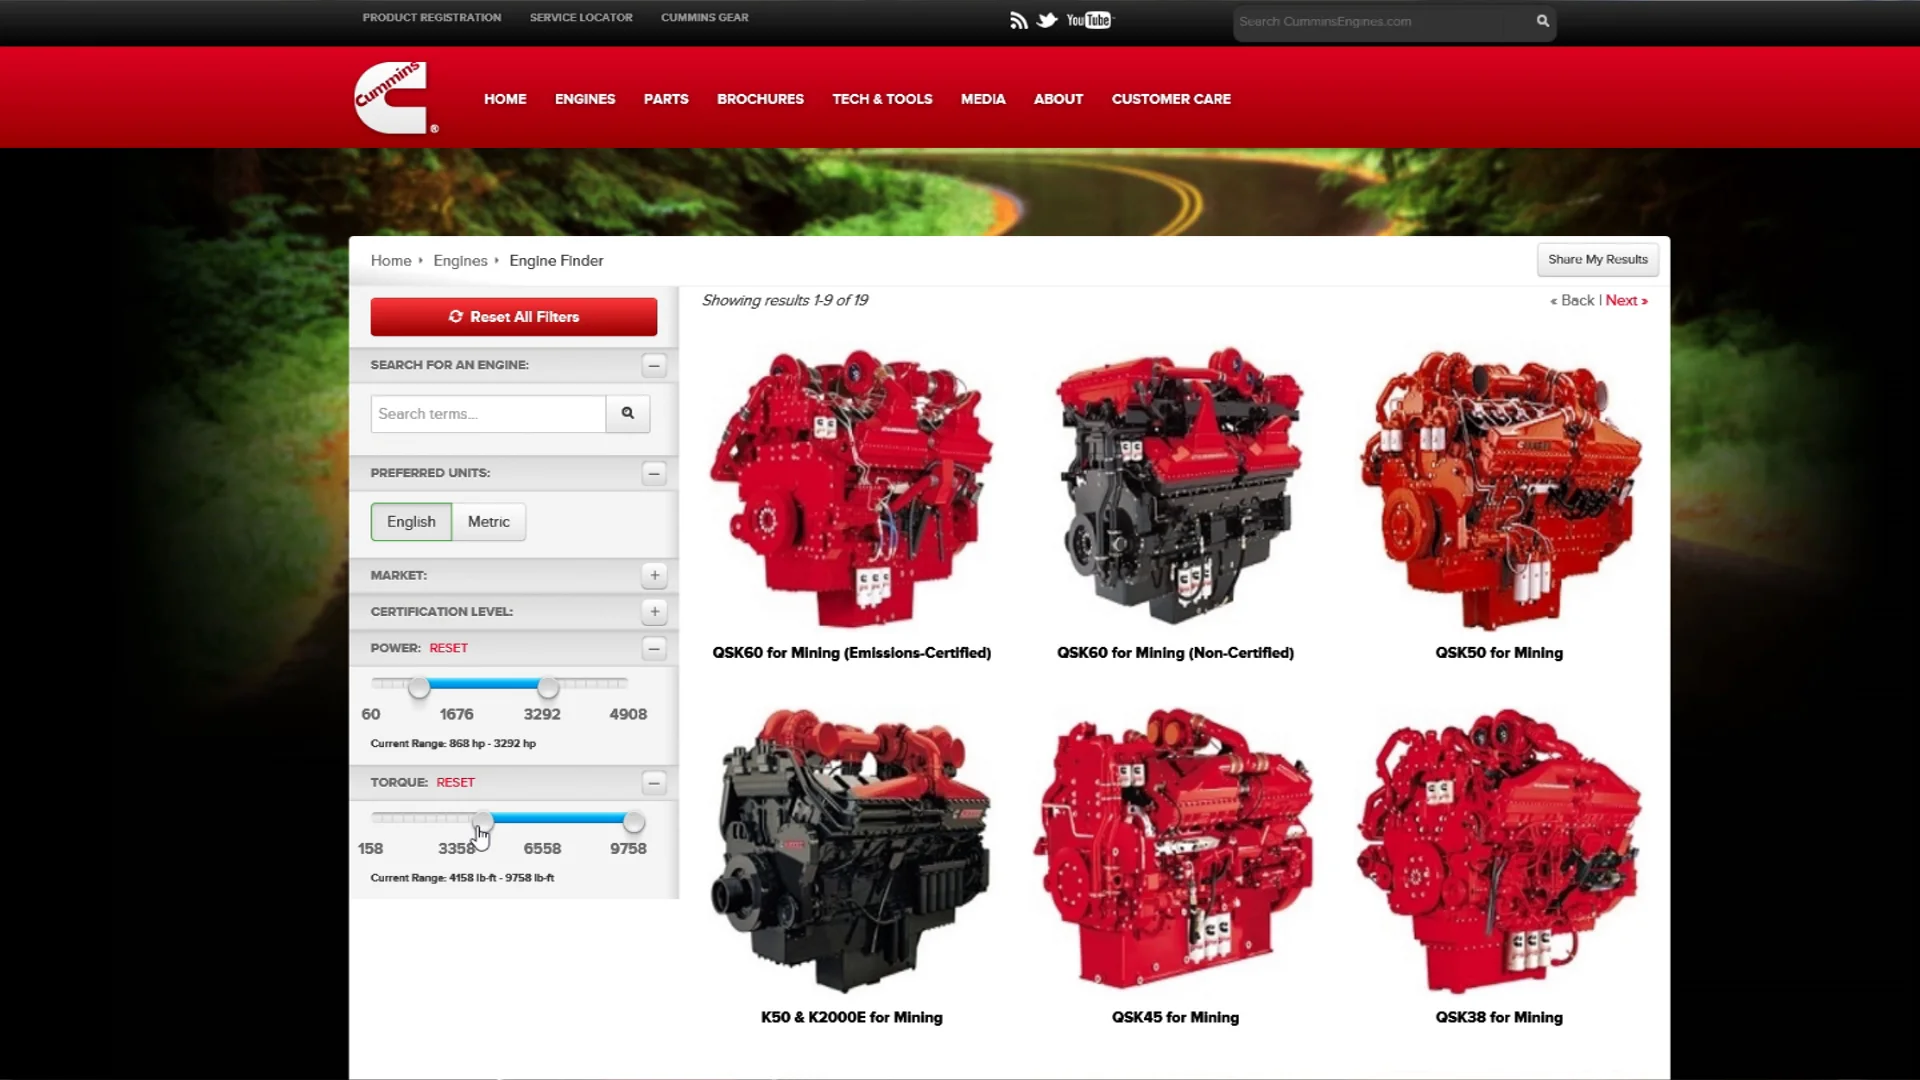Click the refresh icon on Reset All Filters
This screenshot has width=1920, height=1080.
pos(456,316)
